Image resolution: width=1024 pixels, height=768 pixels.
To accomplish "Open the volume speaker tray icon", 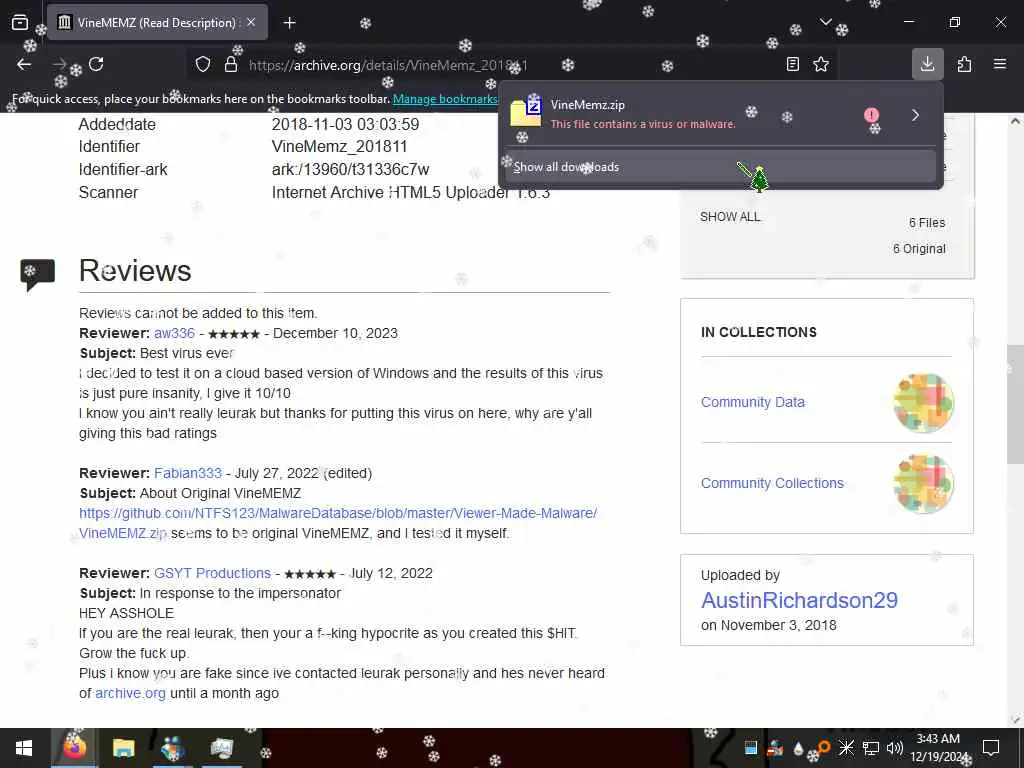I will pyautogui.click(x=894, y=748).
